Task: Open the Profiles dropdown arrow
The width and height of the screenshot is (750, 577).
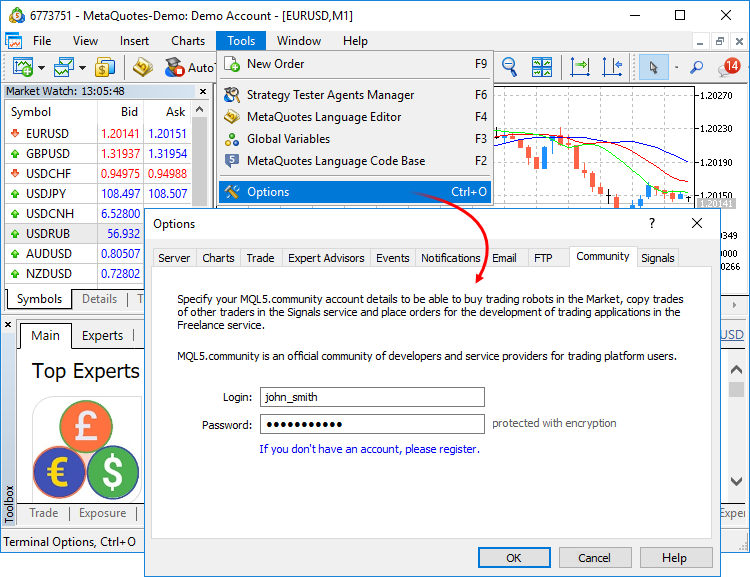Action: click(82, 67)
